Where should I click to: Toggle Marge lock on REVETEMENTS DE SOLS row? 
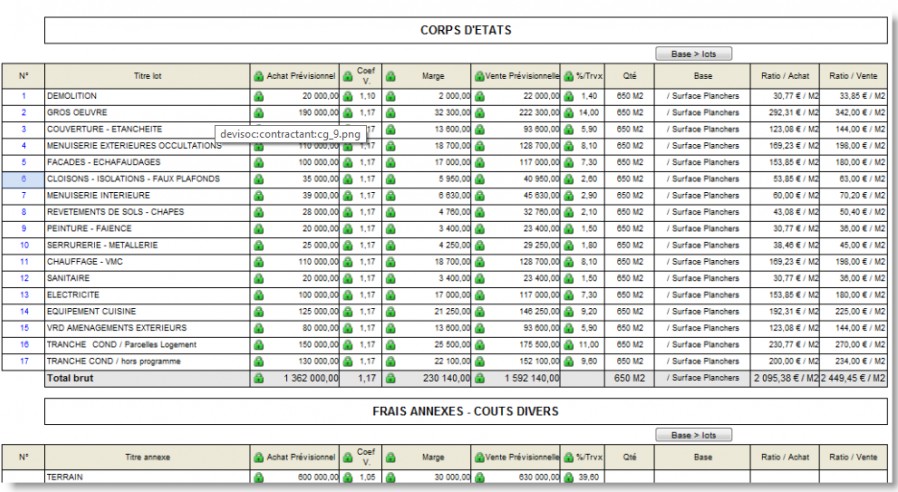391,213
